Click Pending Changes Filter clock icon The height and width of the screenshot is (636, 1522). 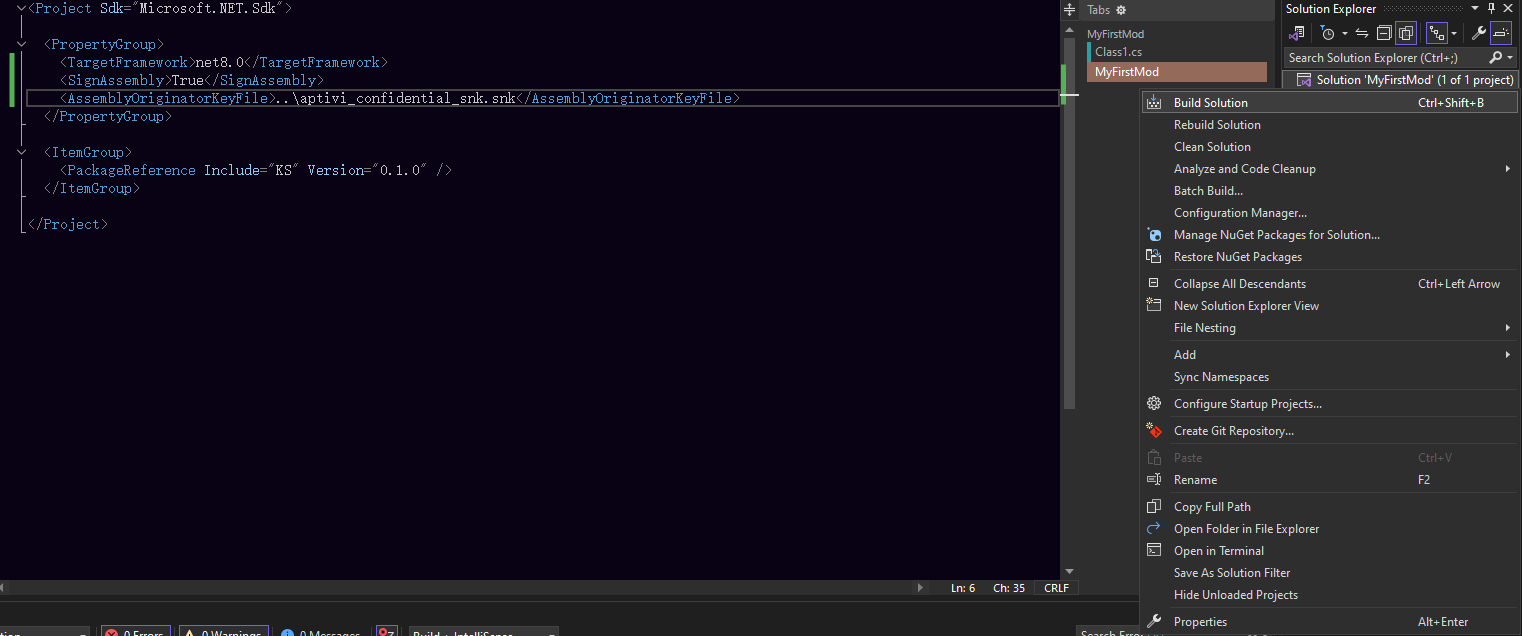[x=1327, y=33]
